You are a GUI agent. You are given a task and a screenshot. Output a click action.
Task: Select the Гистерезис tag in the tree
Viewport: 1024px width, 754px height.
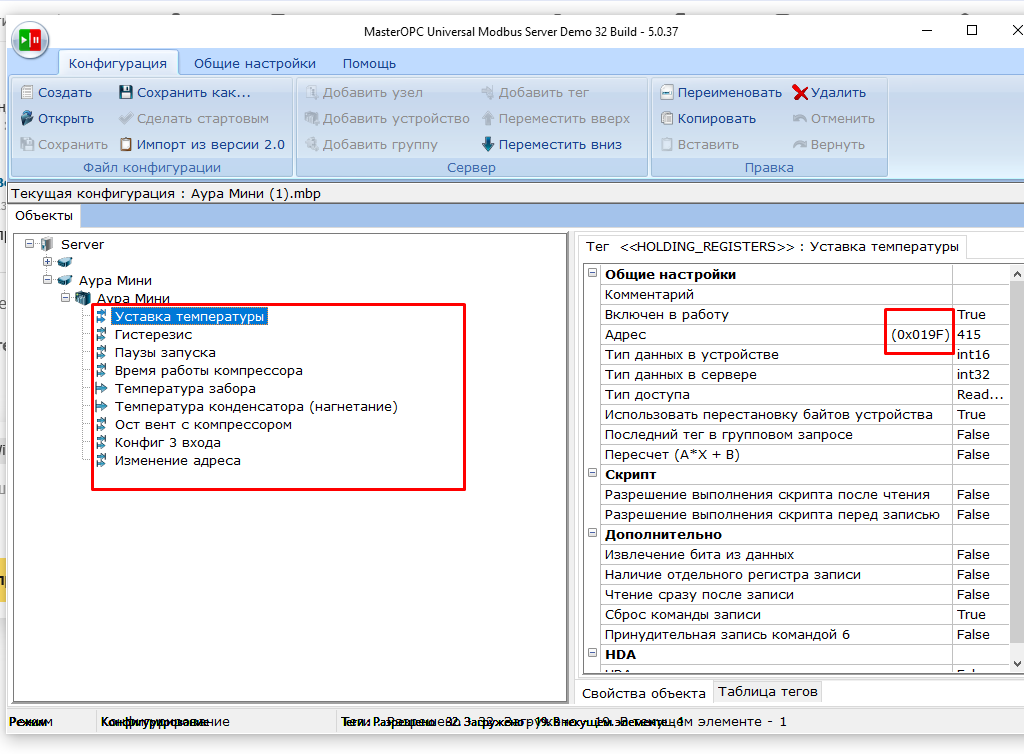[x=153, y=334]
